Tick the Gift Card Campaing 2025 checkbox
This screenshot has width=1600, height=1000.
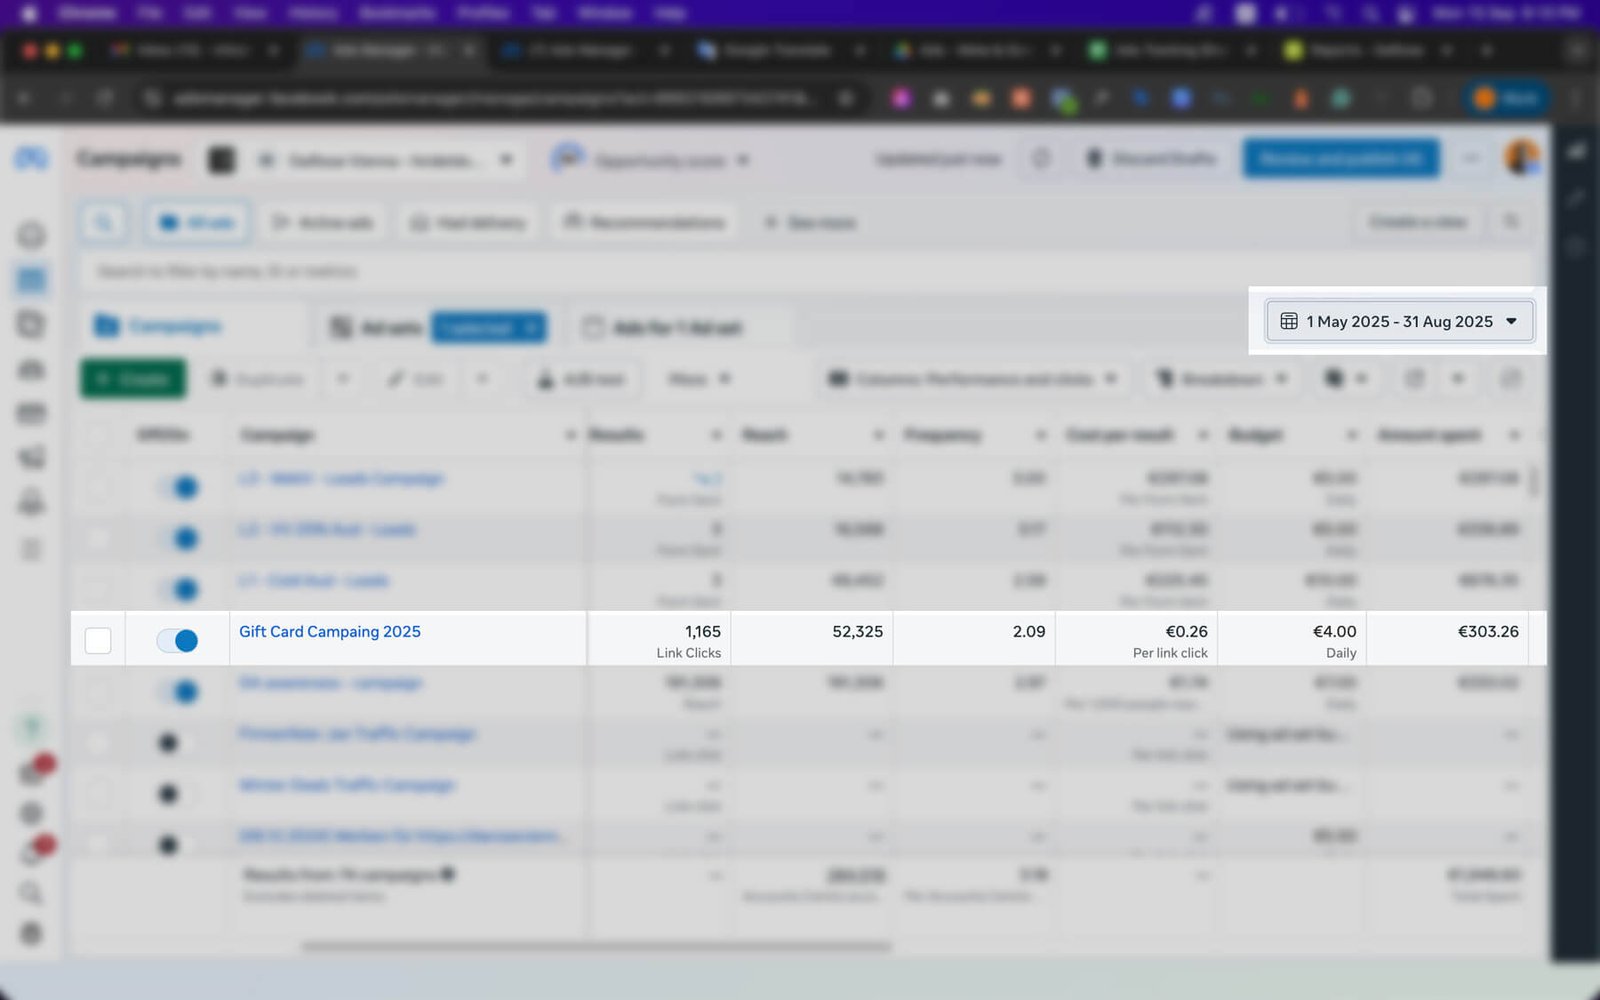(98, 640)
